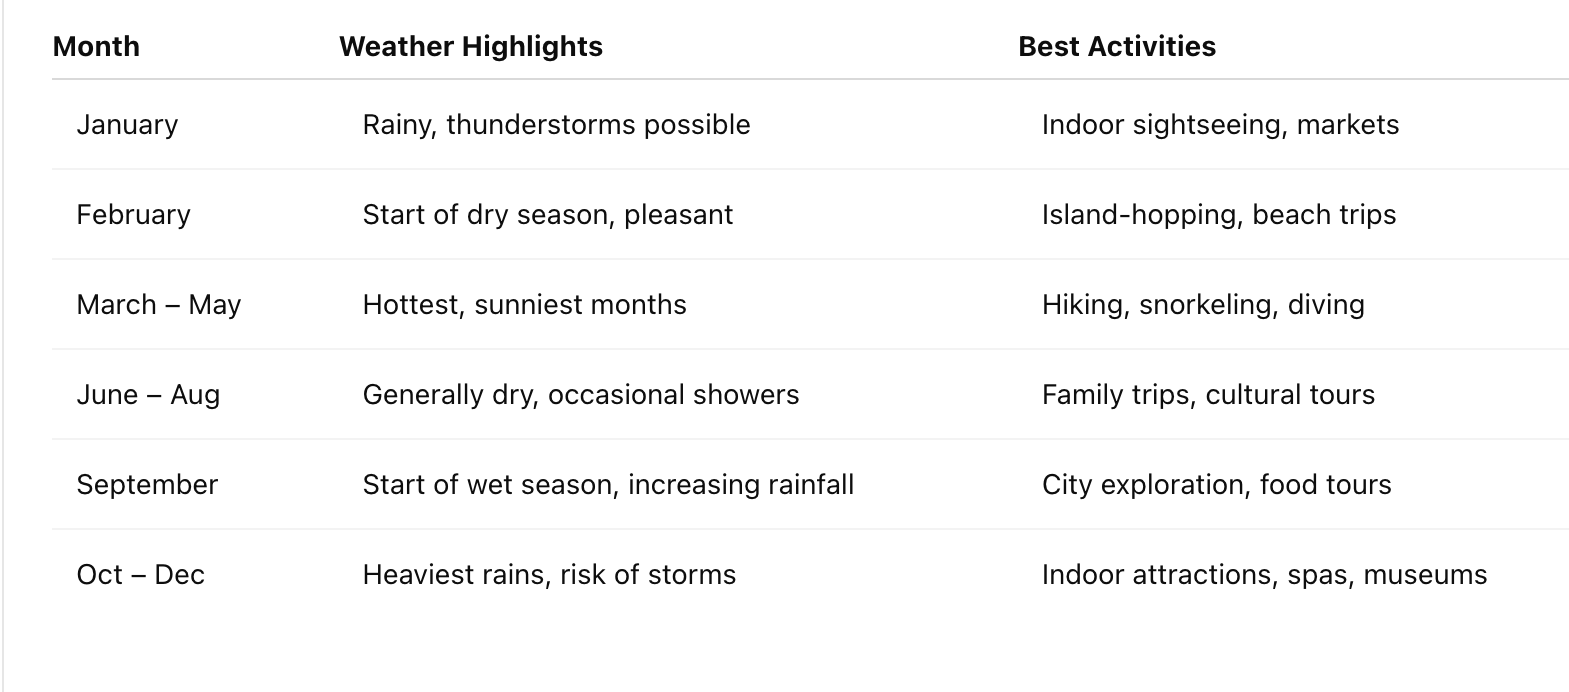Viewport: 1569px width, 692px height.
Task: Click the Best Activities column header
Action: tap(1117, 47)
